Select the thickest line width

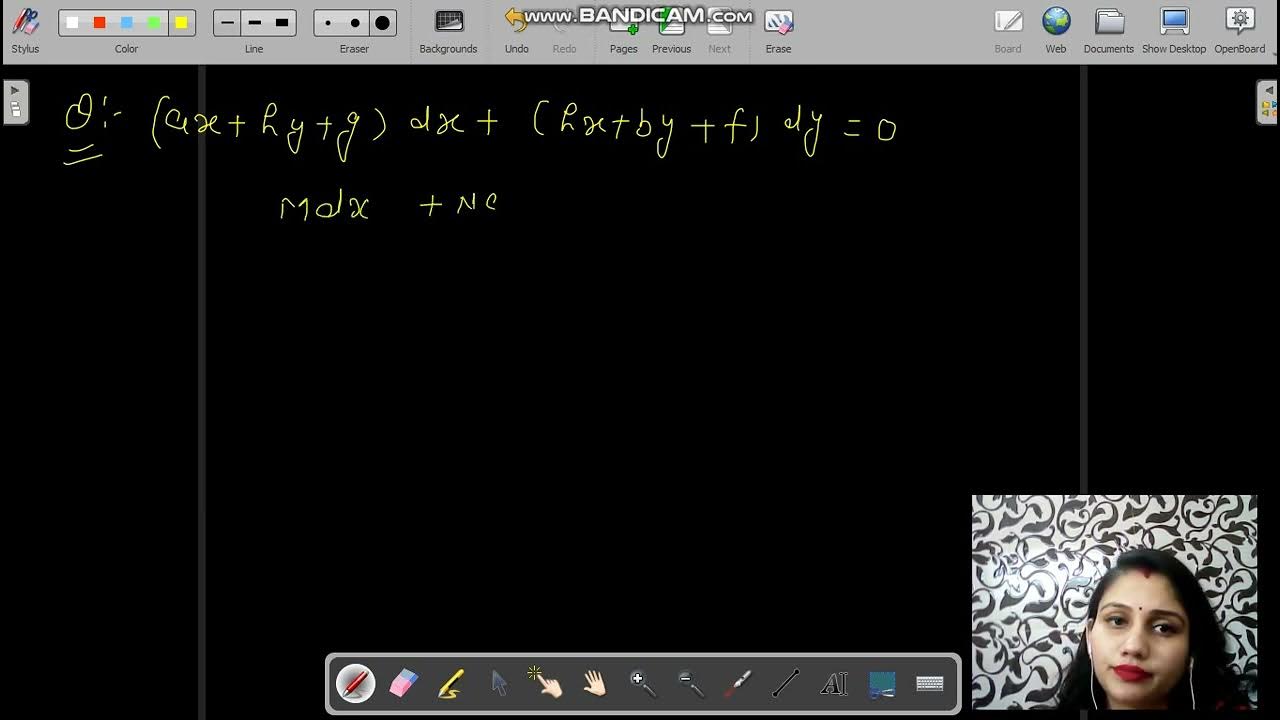point(282,22)
